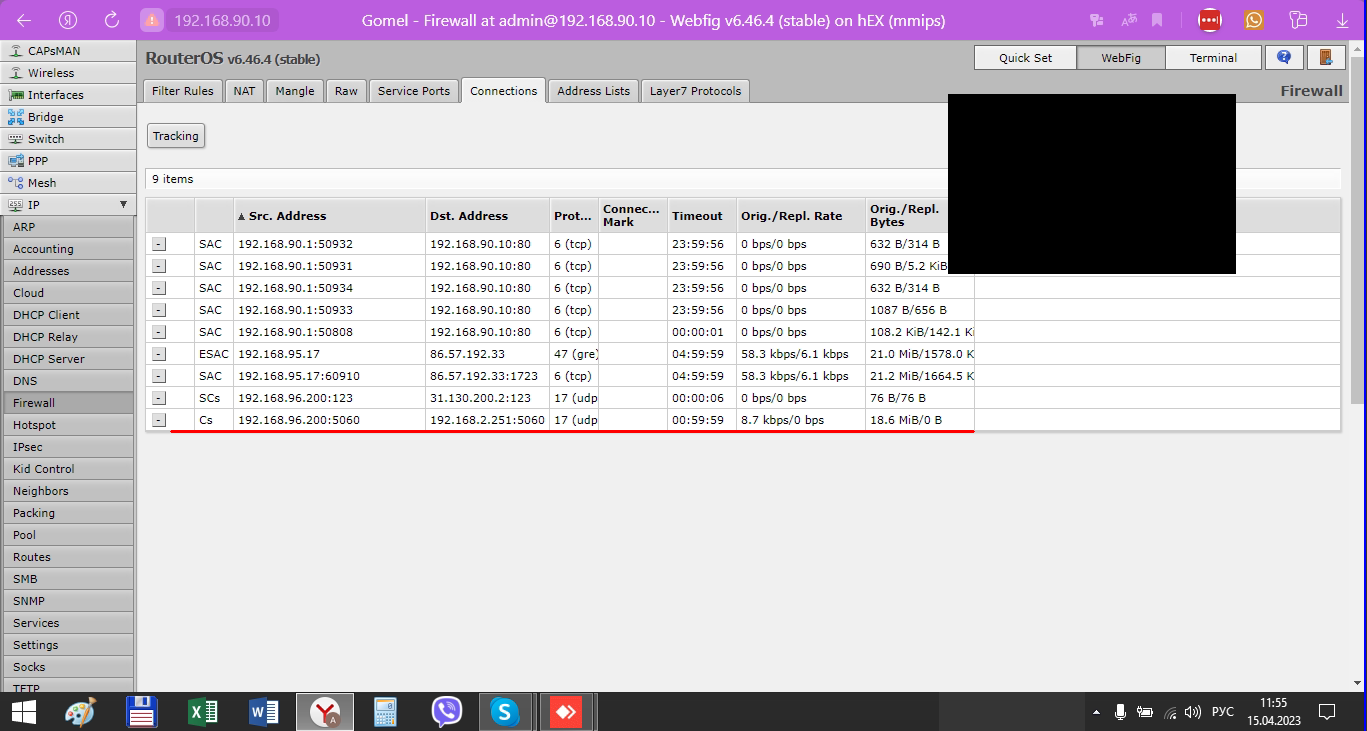Switch to the NAT tab
Image resolution: width=1367 pixels, height=731 pixels.
pos(244,91)
